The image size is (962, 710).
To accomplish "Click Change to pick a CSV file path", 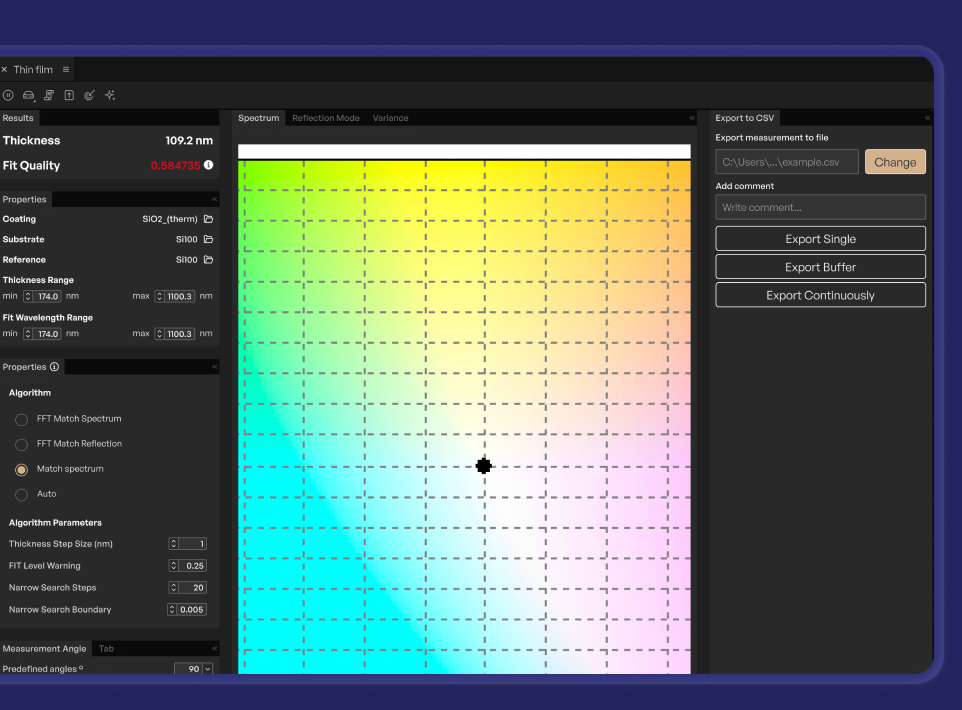I will [895, 161].
